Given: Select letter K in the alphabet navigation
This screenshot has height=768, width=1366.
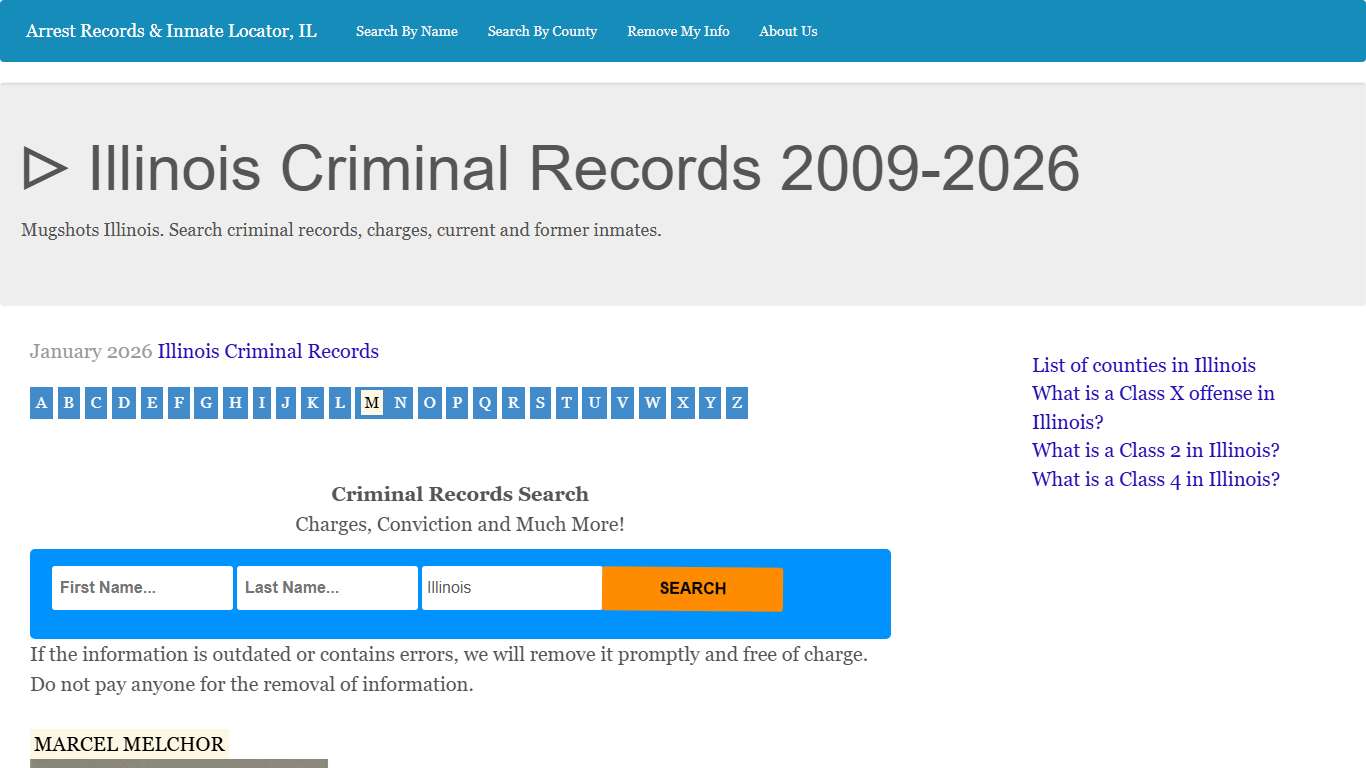Looking at the screenshot, I should pyautogui.click(x=311, y=402).
